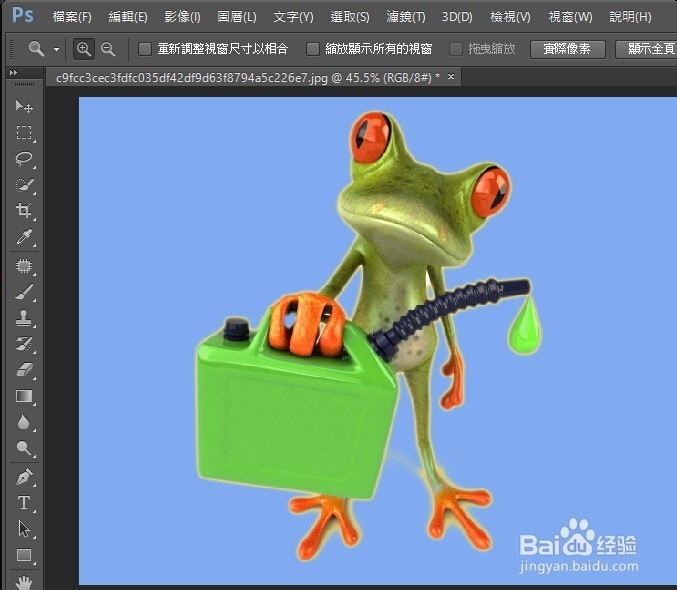Select the Spot Healing Brush tool
Viewport: 677px width, 590px height.
tap(24, 266)
